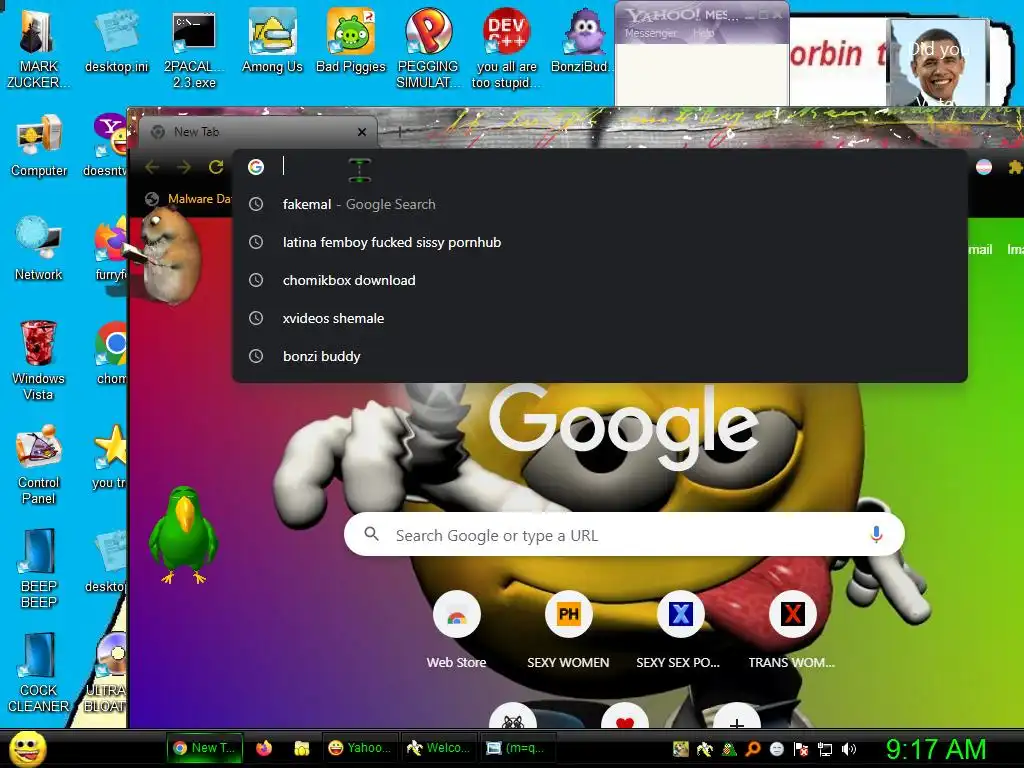Open Firefox from the taskbar

click(264, 748)
